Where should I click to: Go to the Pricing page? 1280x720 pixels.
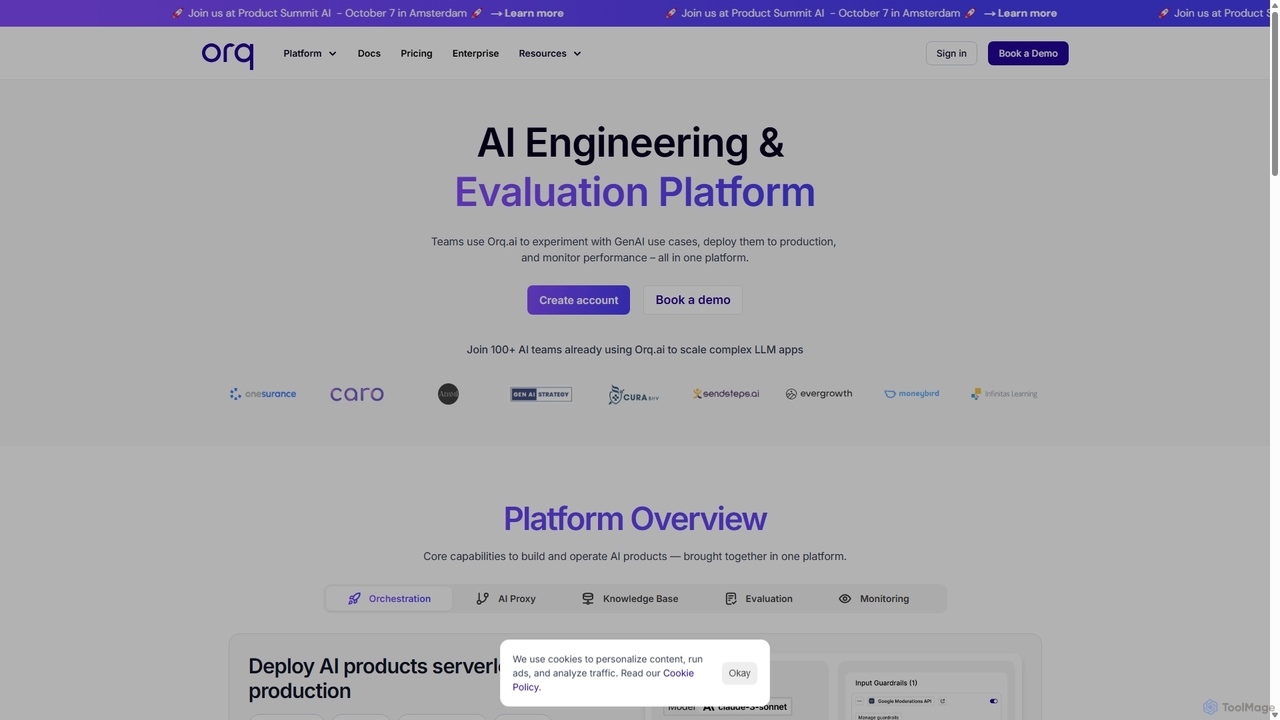416,54
